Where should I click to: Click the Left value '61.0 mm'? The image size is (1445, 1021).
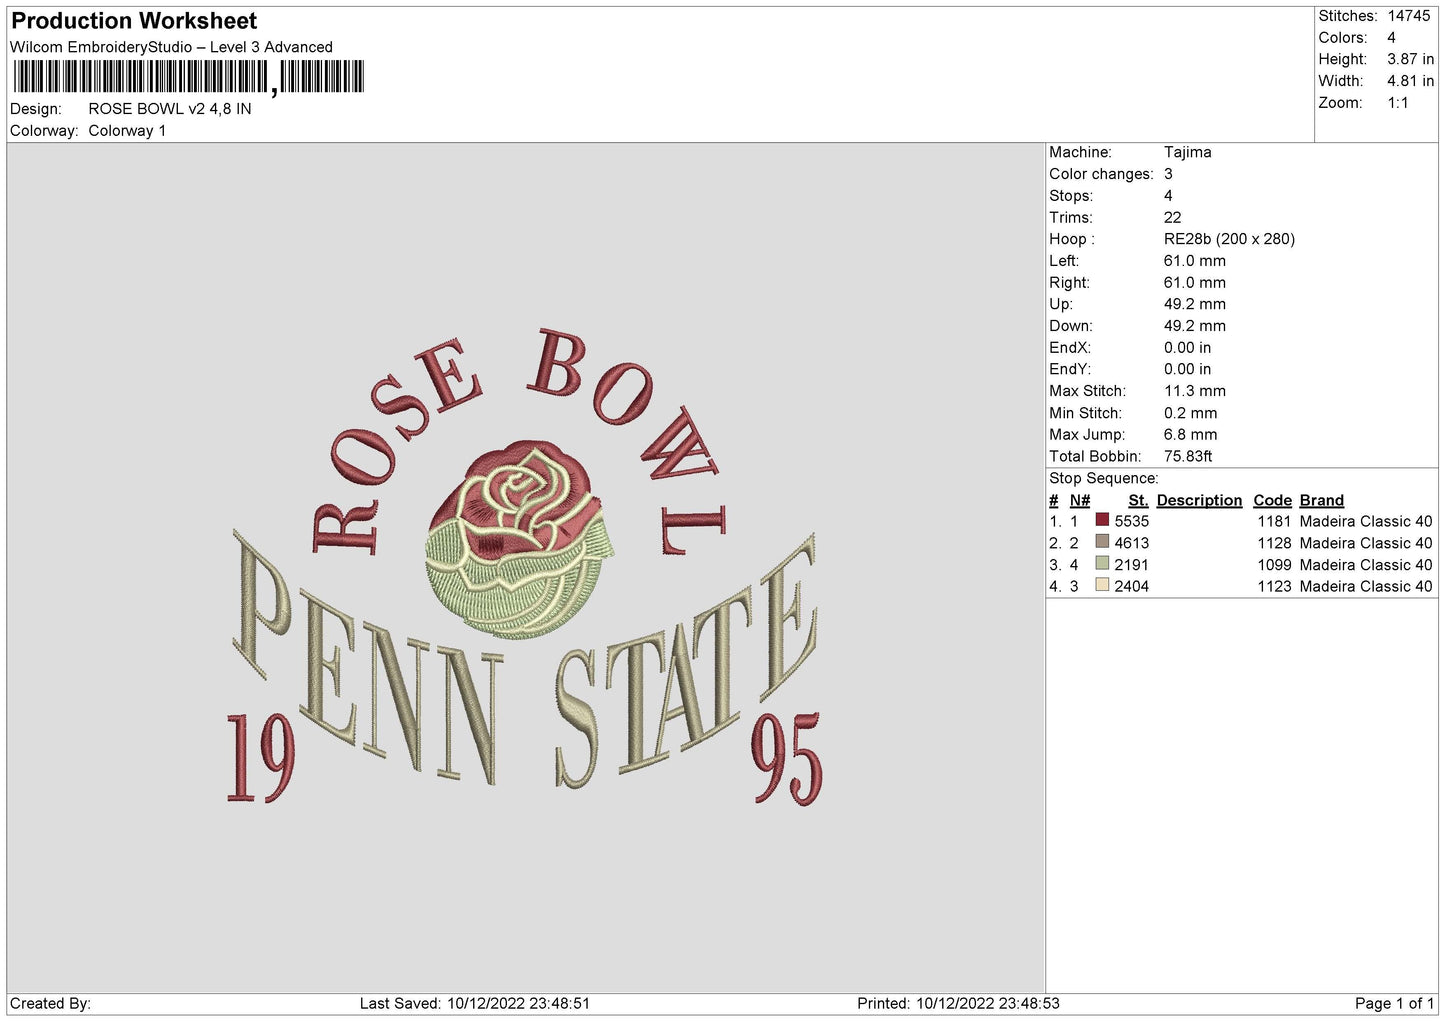1194,261
